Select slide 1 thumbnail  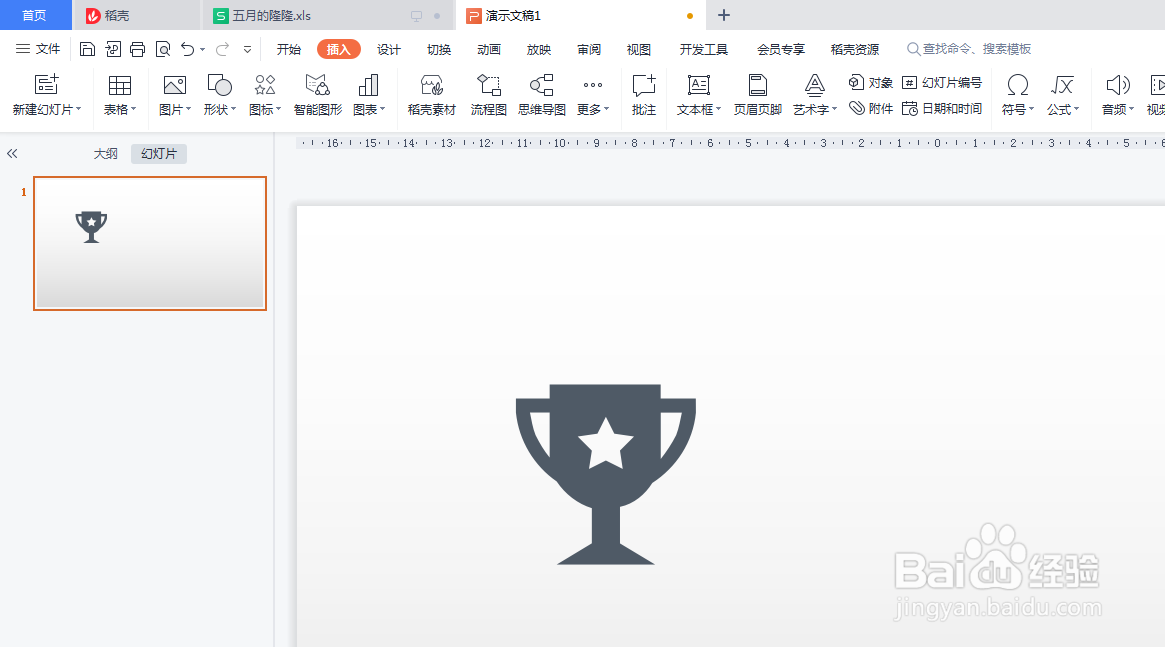tap(150, 243)
